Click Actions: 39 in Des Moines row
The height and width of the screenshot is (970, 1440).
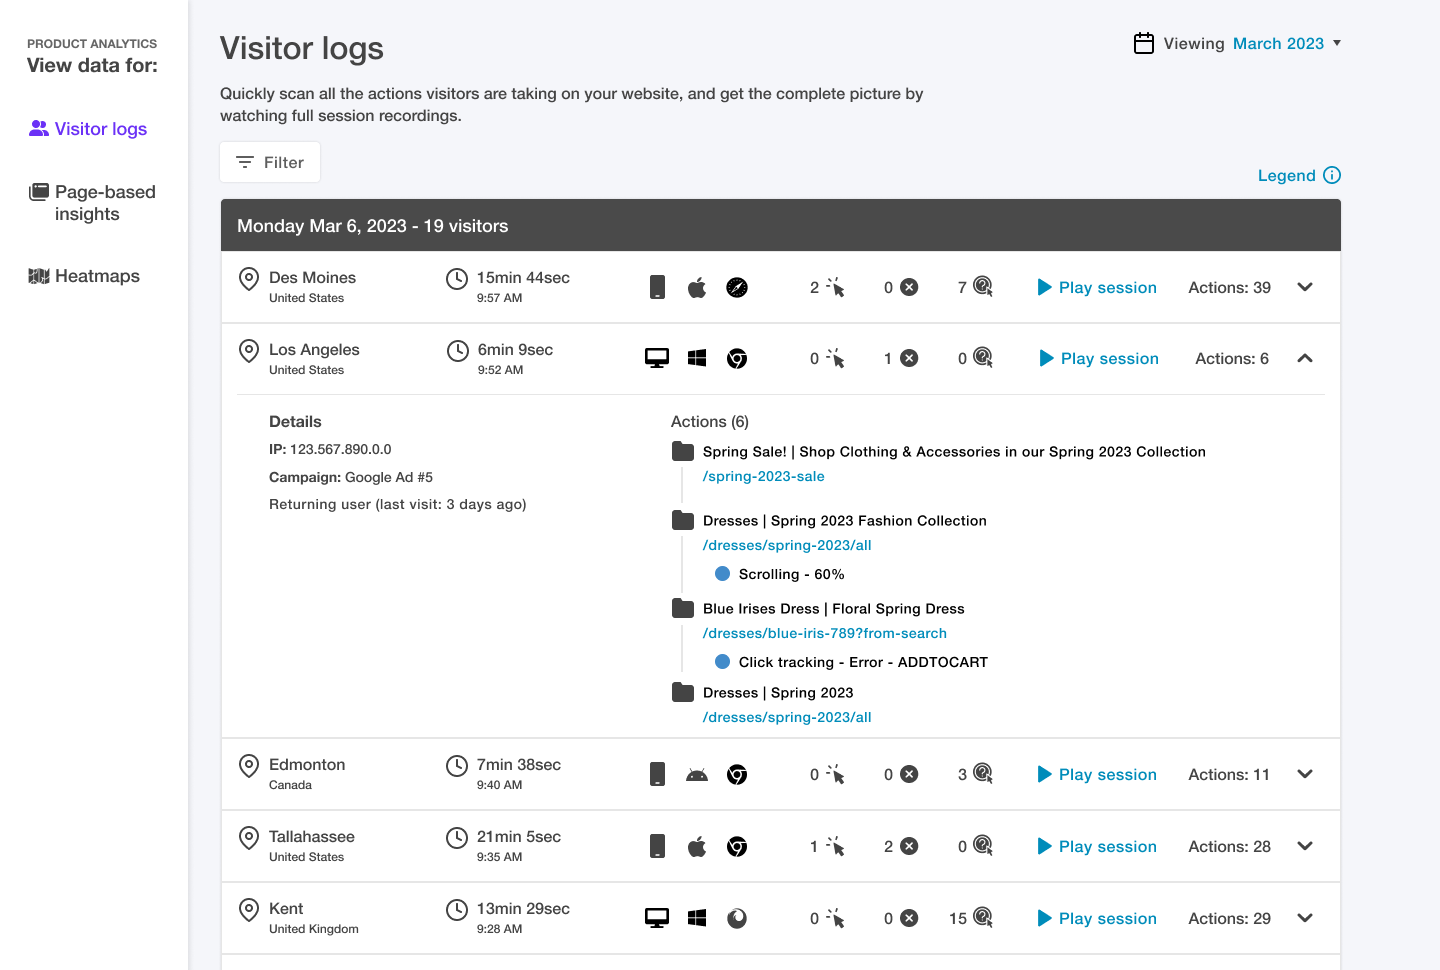pos(1229,287)
